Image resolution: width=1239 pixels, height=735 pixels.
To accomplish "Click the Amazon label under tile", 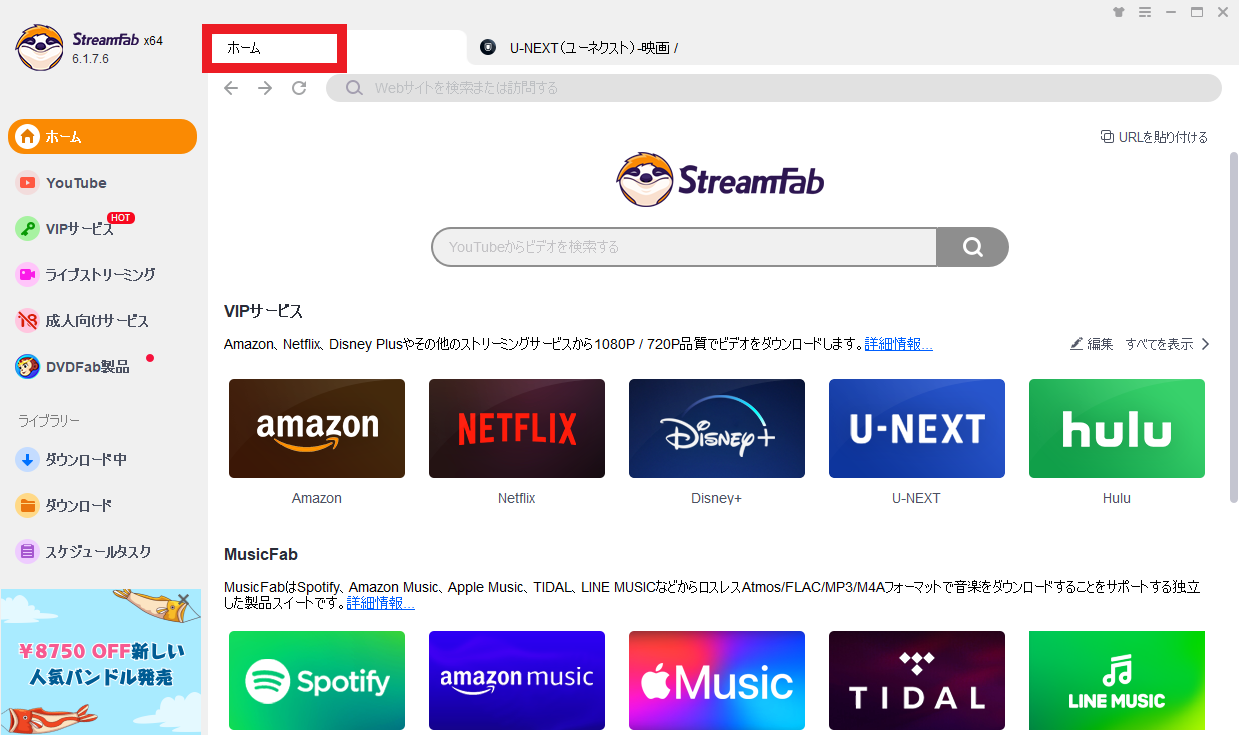I will point(317,498).
